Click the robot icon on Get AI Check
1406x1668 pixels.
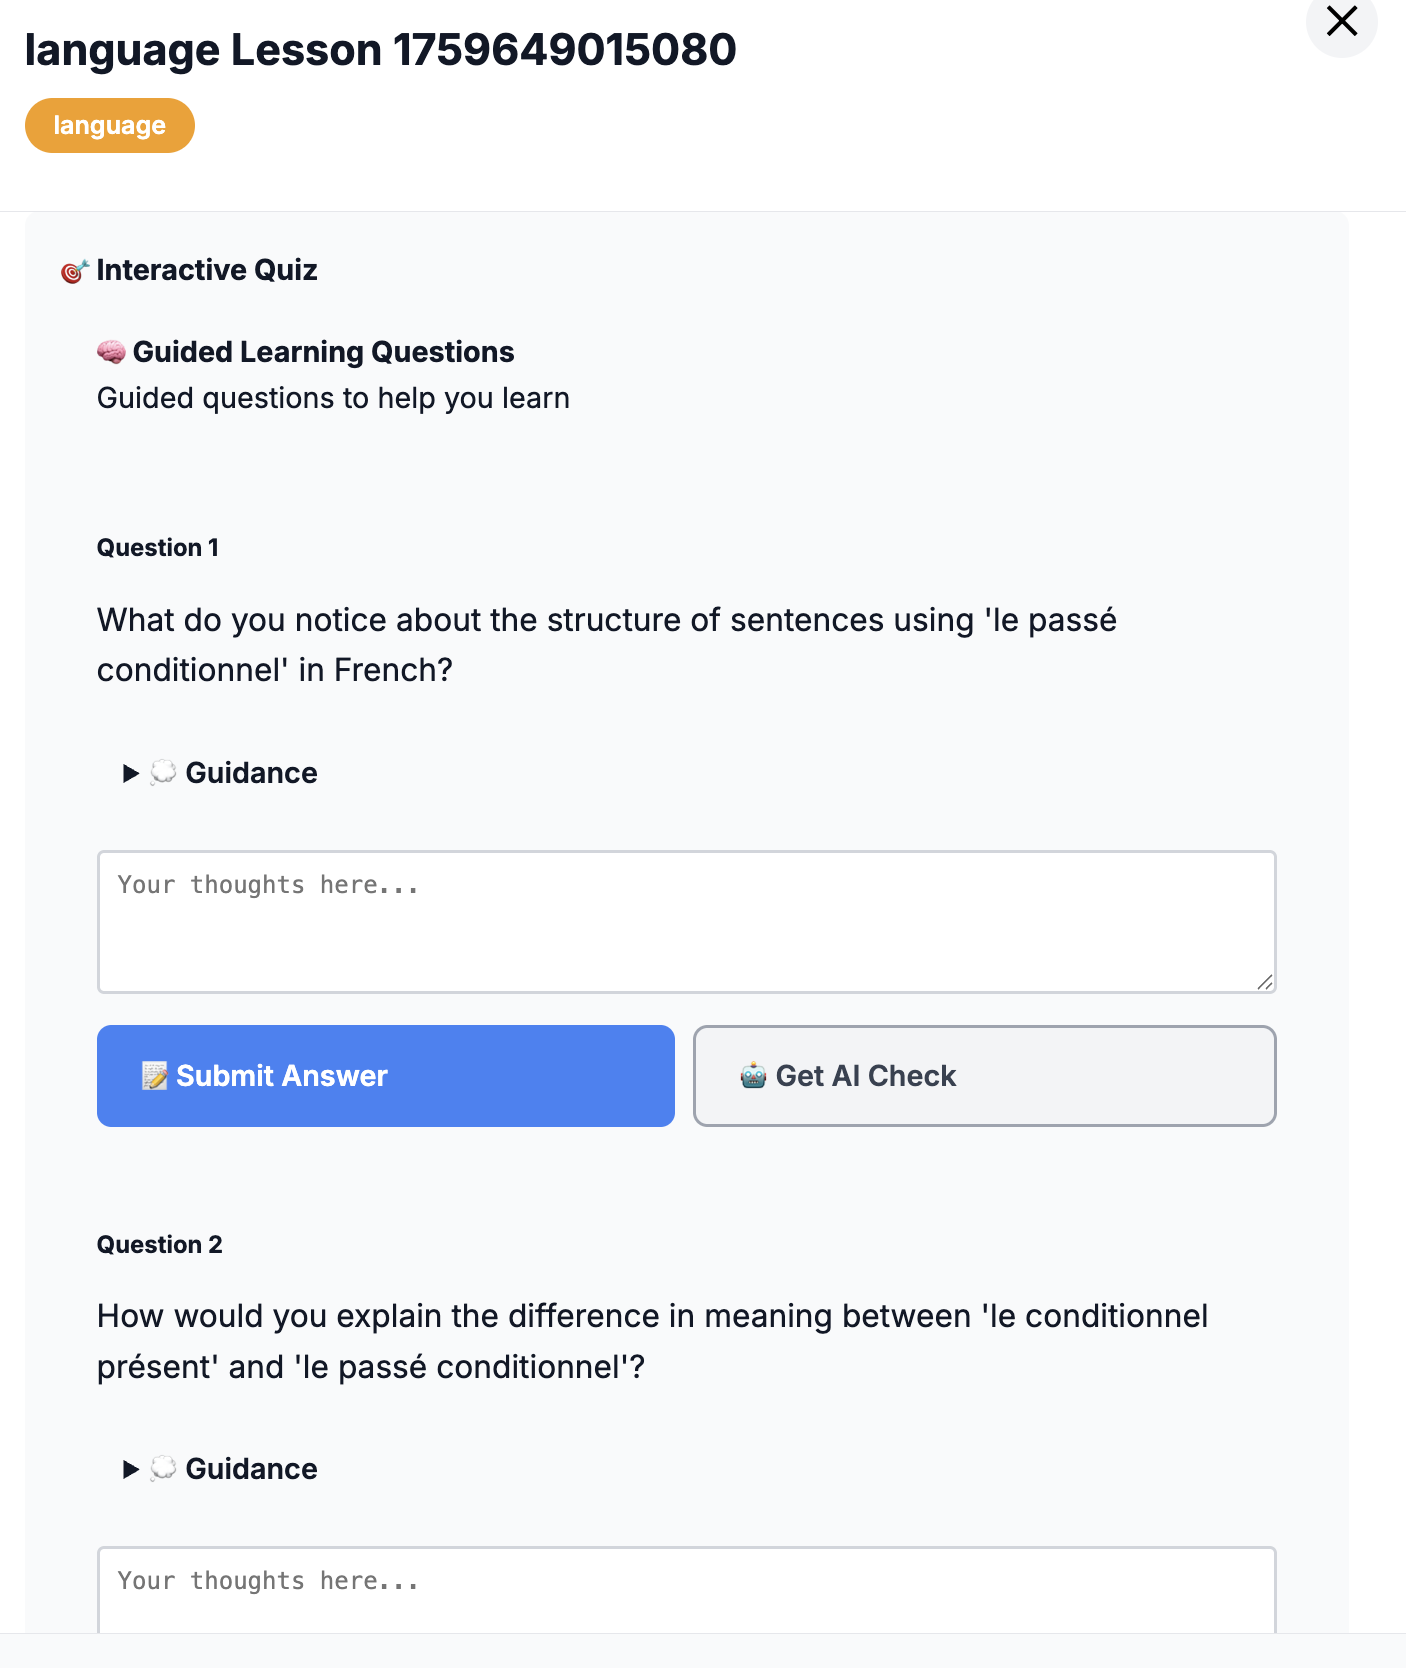tap(753, 1076)
